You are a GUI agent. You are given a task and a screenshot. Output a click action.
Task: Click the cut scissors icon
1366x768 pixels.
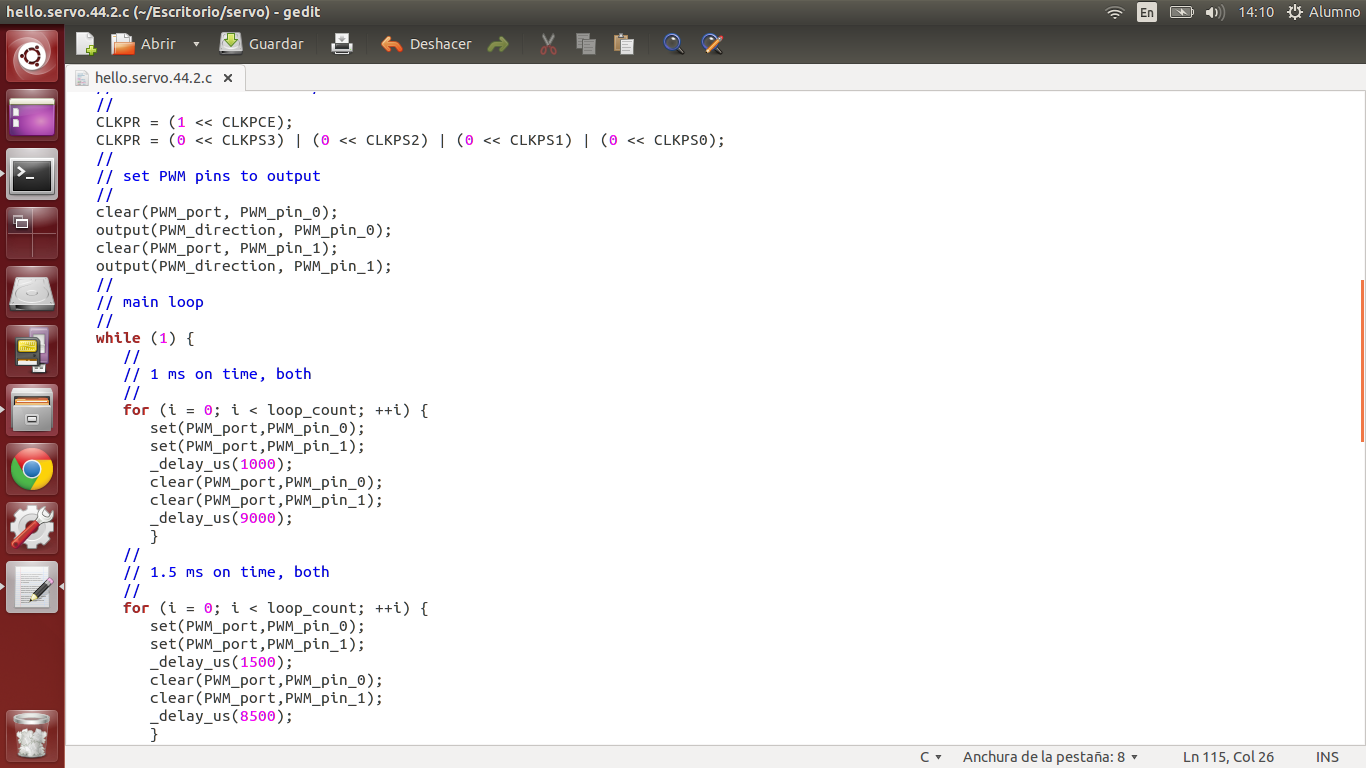point(548,44)
